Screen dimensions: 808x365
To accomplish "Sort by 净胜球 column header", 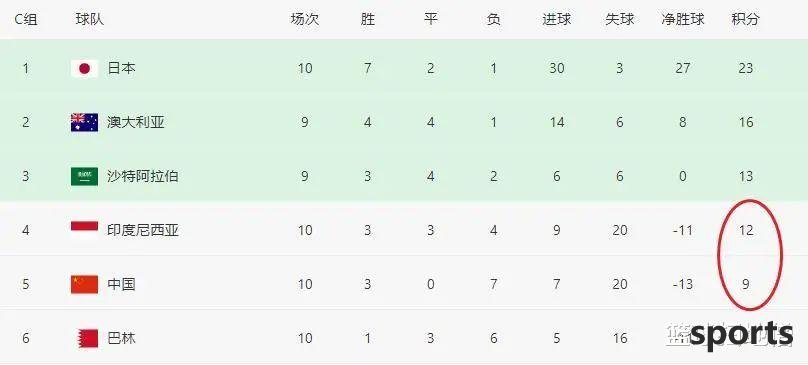I will click(682, 20).
